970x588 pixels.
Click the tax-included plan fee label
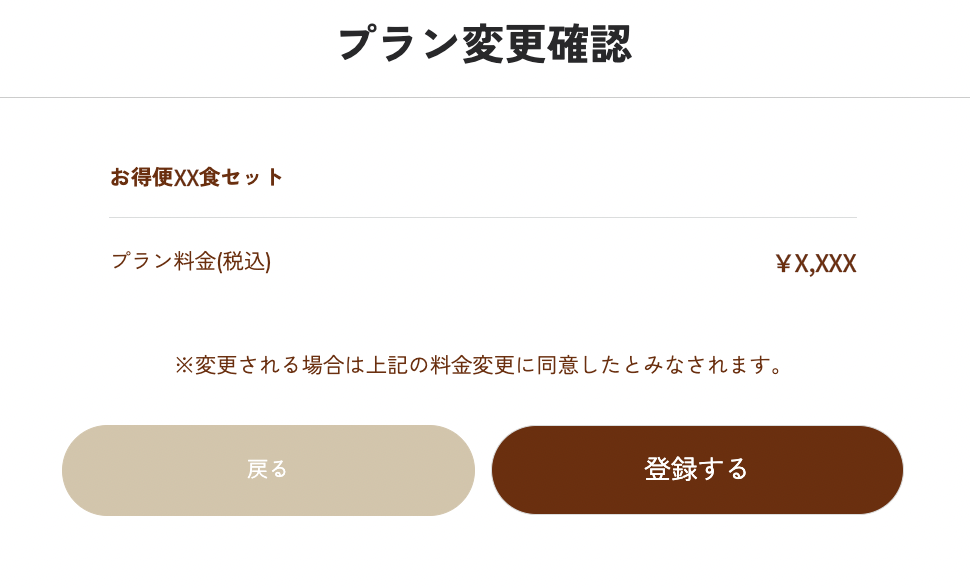[x=191, y=261]
